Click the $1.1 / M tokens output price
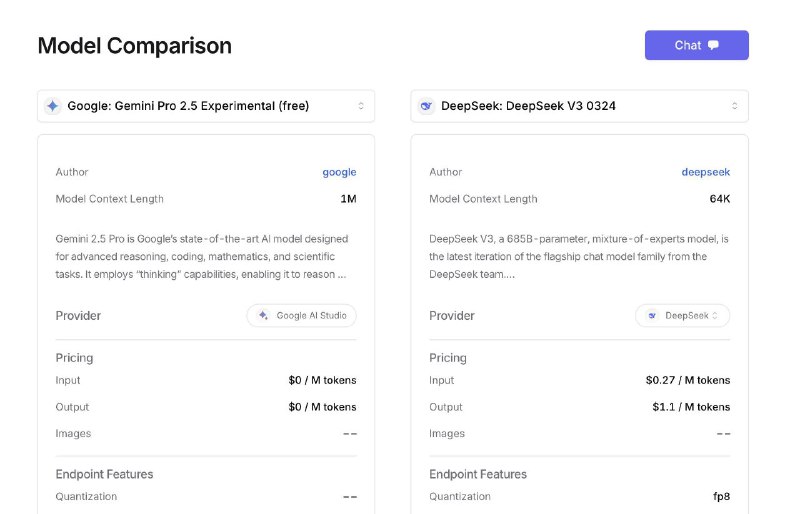 (x=691, y=407)
